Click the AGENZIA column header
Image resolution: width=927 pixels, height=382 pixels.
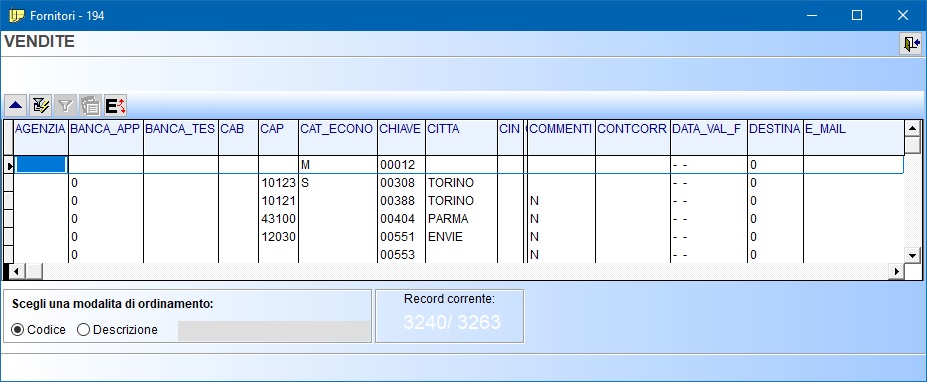click(41, 137)
